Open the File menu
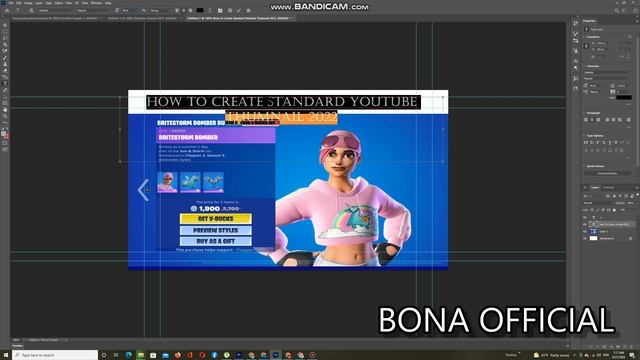The height and width of the screenshot is (360, 640). (x=11, y=3)
